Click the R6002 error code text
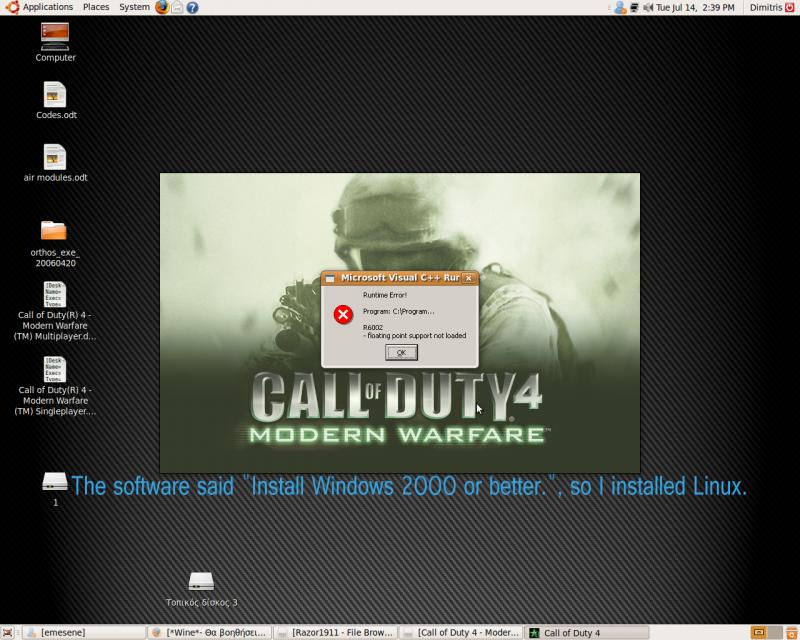 [373, 328]
